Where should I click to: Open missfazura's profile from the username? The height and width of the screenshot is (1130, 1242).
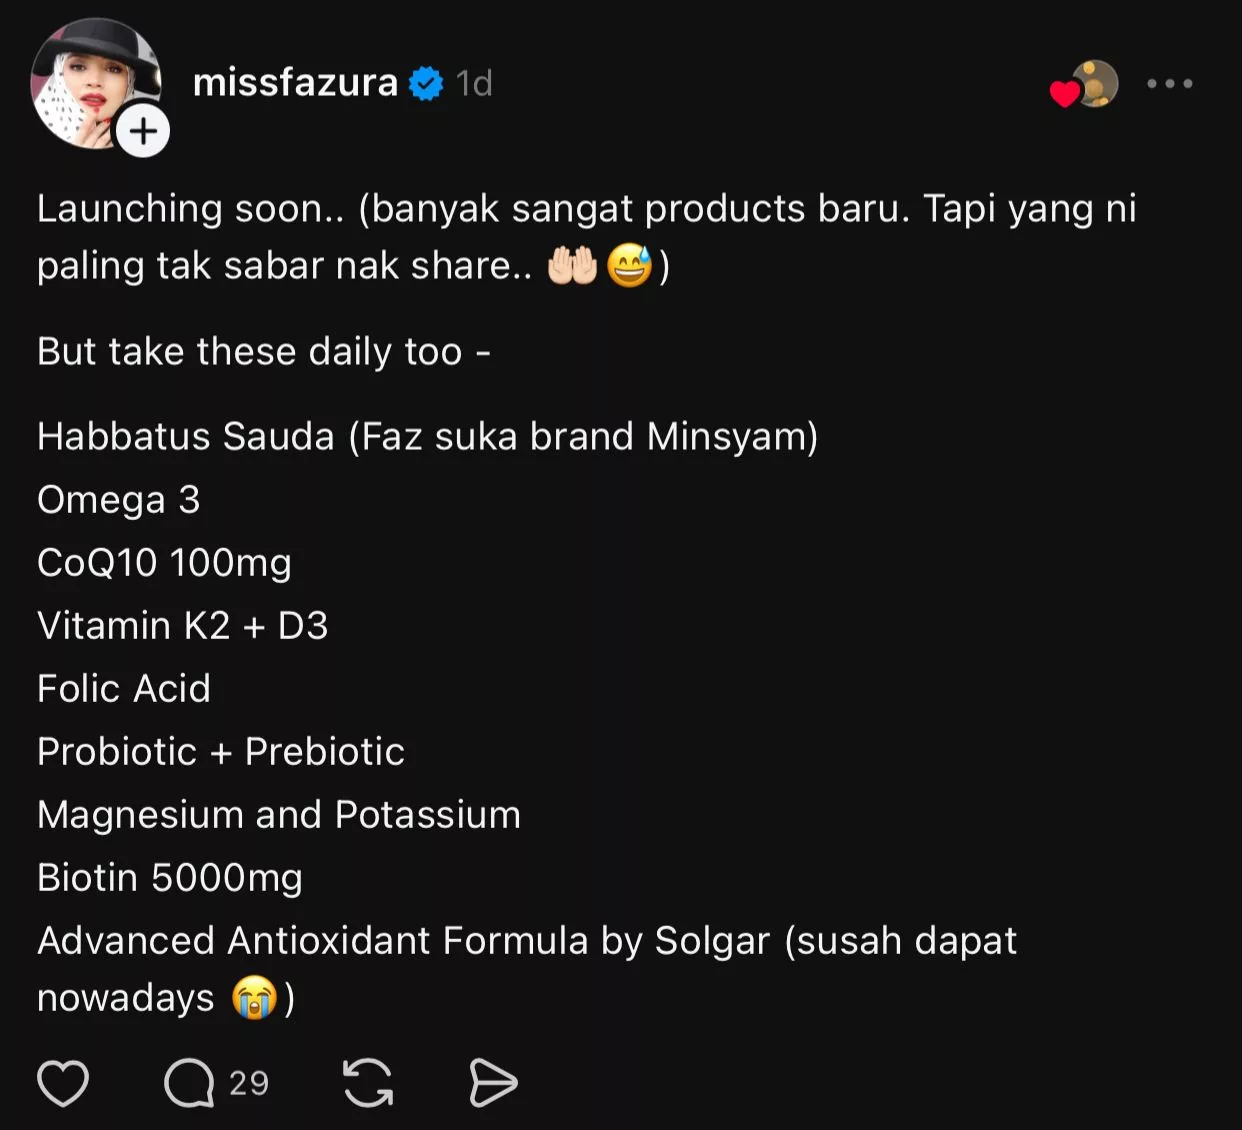pos(294,83)
